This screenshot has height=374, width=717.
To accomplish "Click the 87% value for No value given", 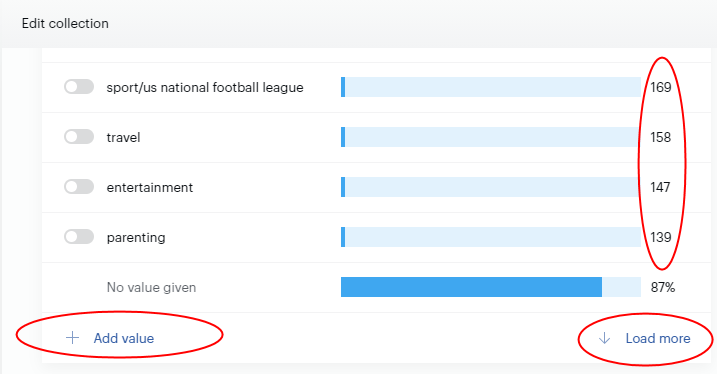I will [663, 288].
